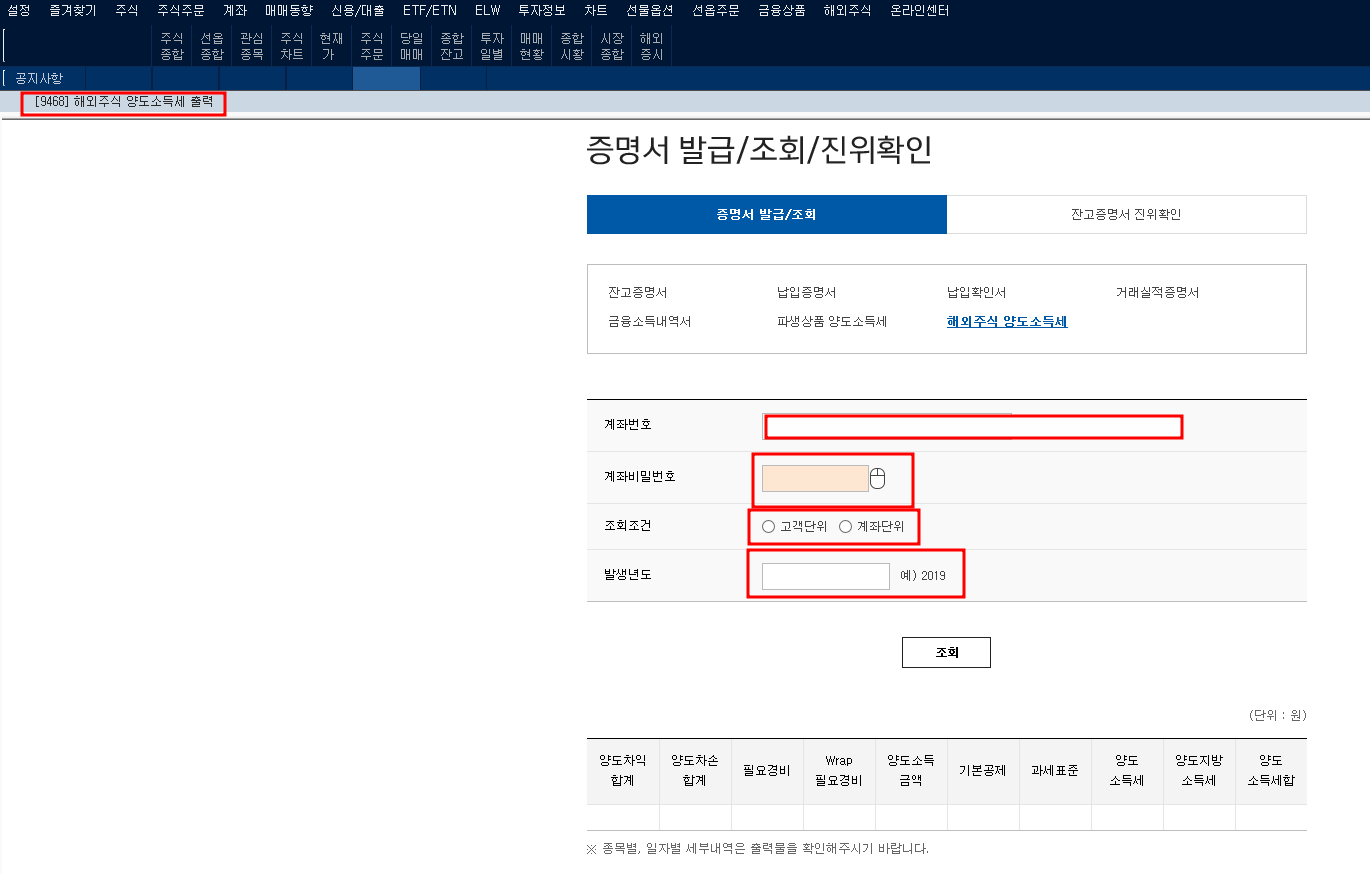Select the 고객단위 radio button
This screenshot has height=874, width=1370.
click(x=768, y=527)
